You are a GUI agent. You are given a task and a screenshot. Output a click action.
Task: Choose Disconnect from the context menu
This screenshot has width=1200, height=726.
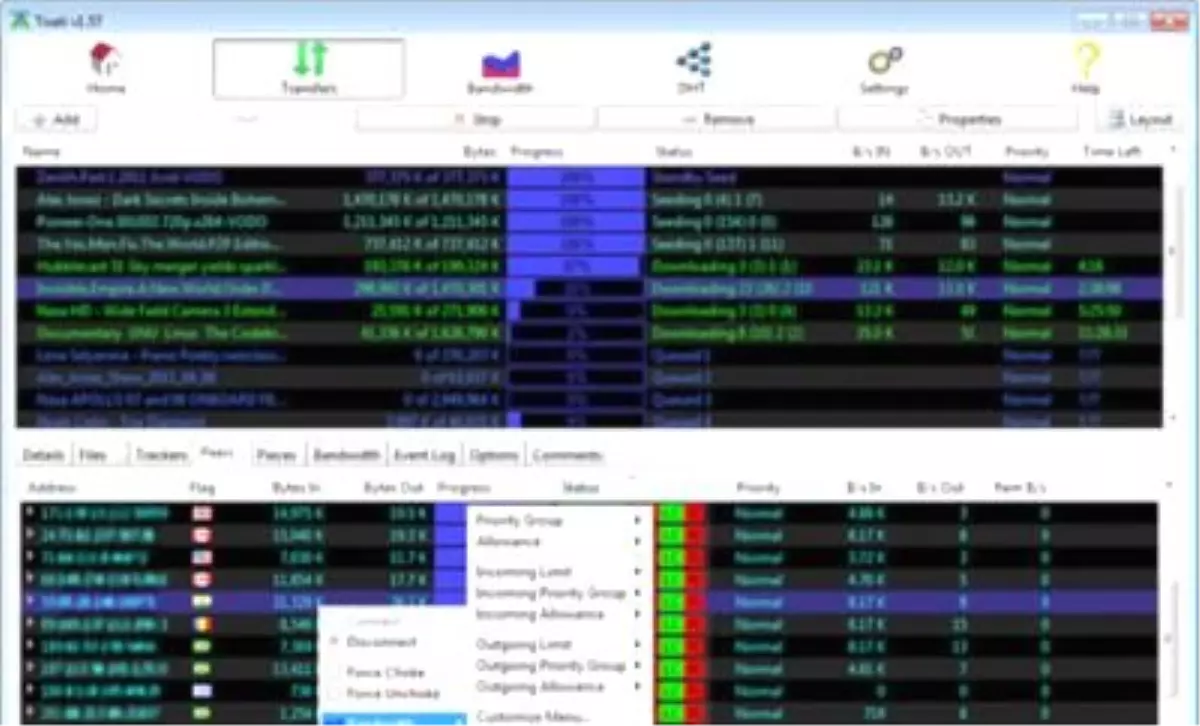pos(381,642)
